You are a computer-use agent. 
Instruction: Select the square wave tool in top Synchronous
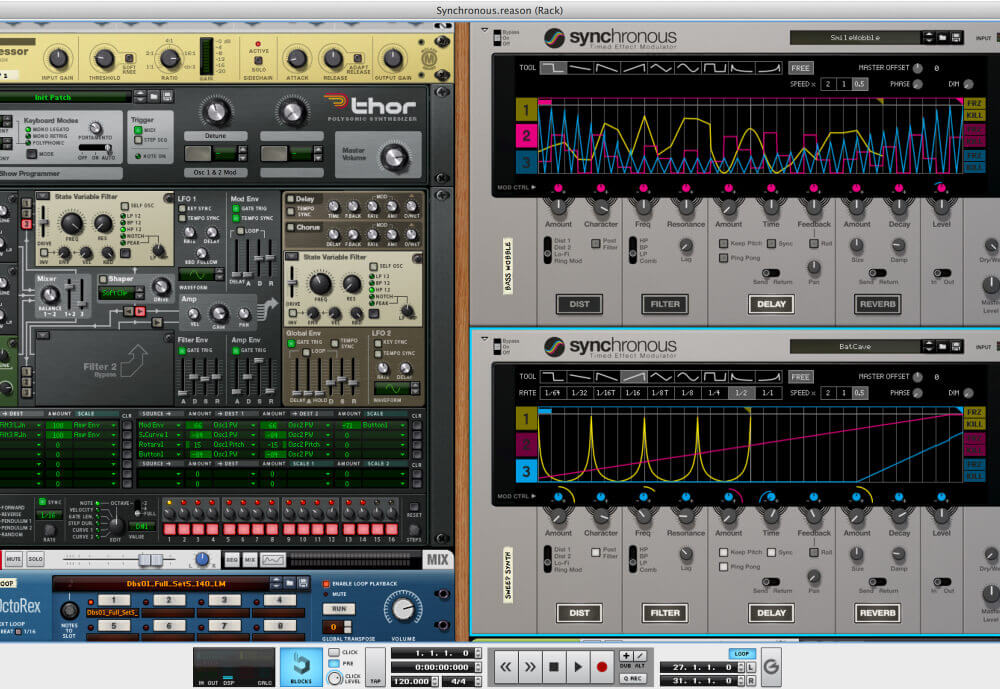pyautogui.click(x=714, y=68)
